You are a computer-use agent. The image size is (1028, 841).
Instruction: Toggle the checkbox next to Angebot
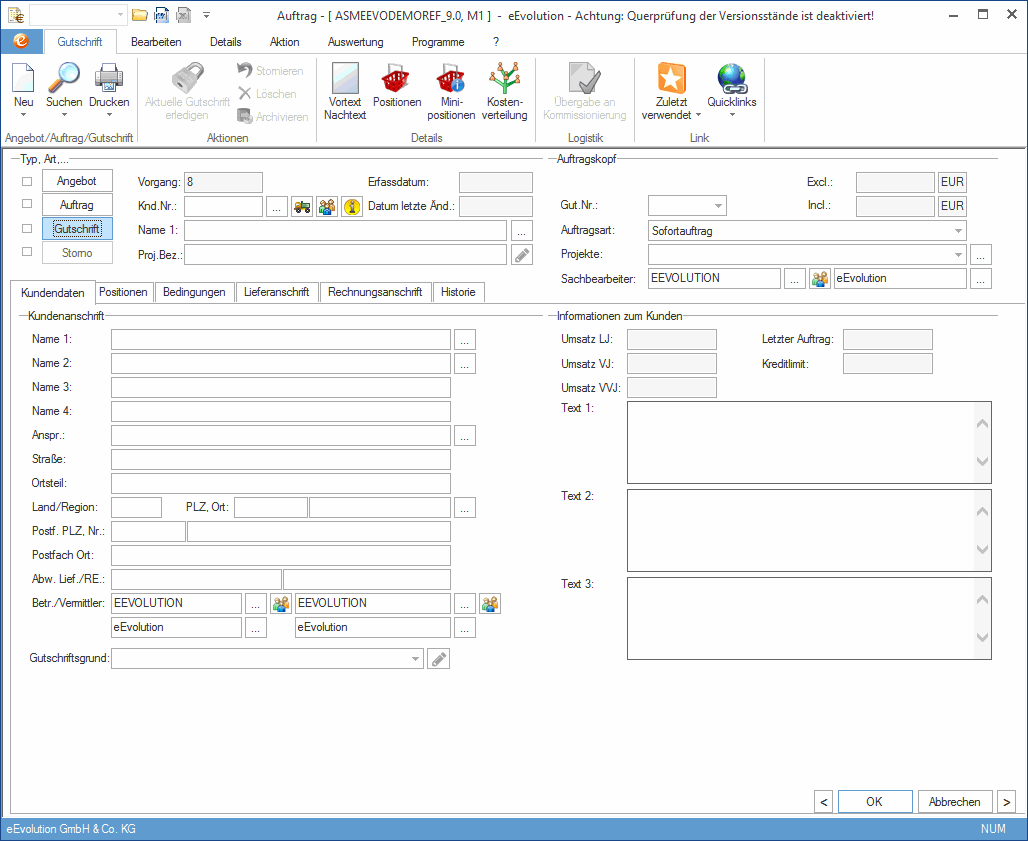tap(27, 181)
